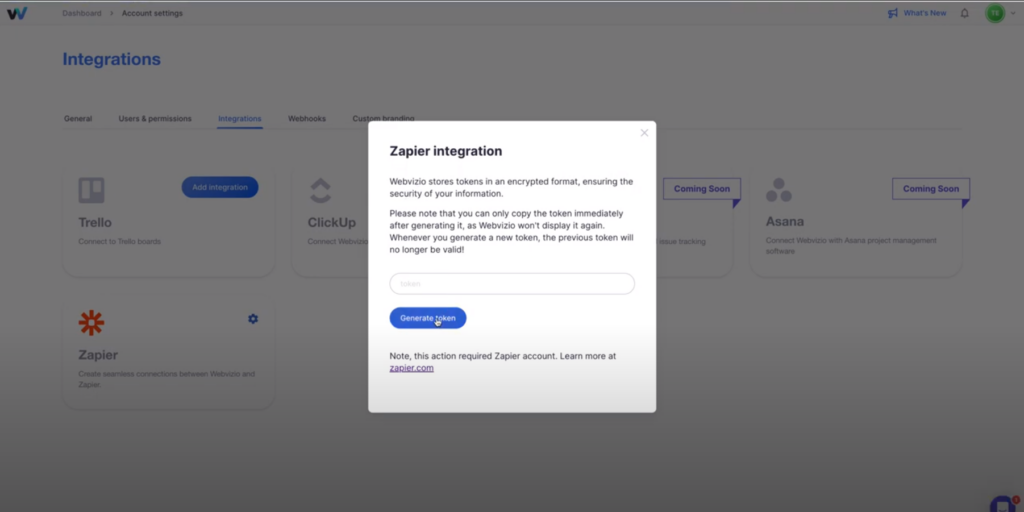Viewport: 1024px width, 512px height.
Task: Focus the token input field
Action: tap(512, 283)
